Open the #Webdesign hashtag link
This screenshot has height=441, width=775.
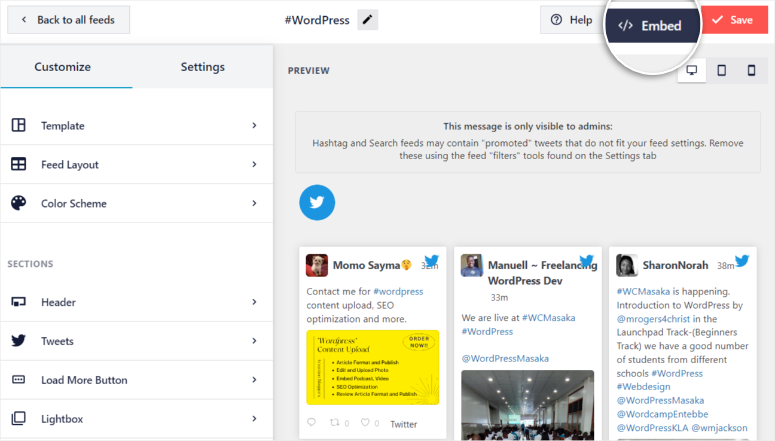(644, 387)
